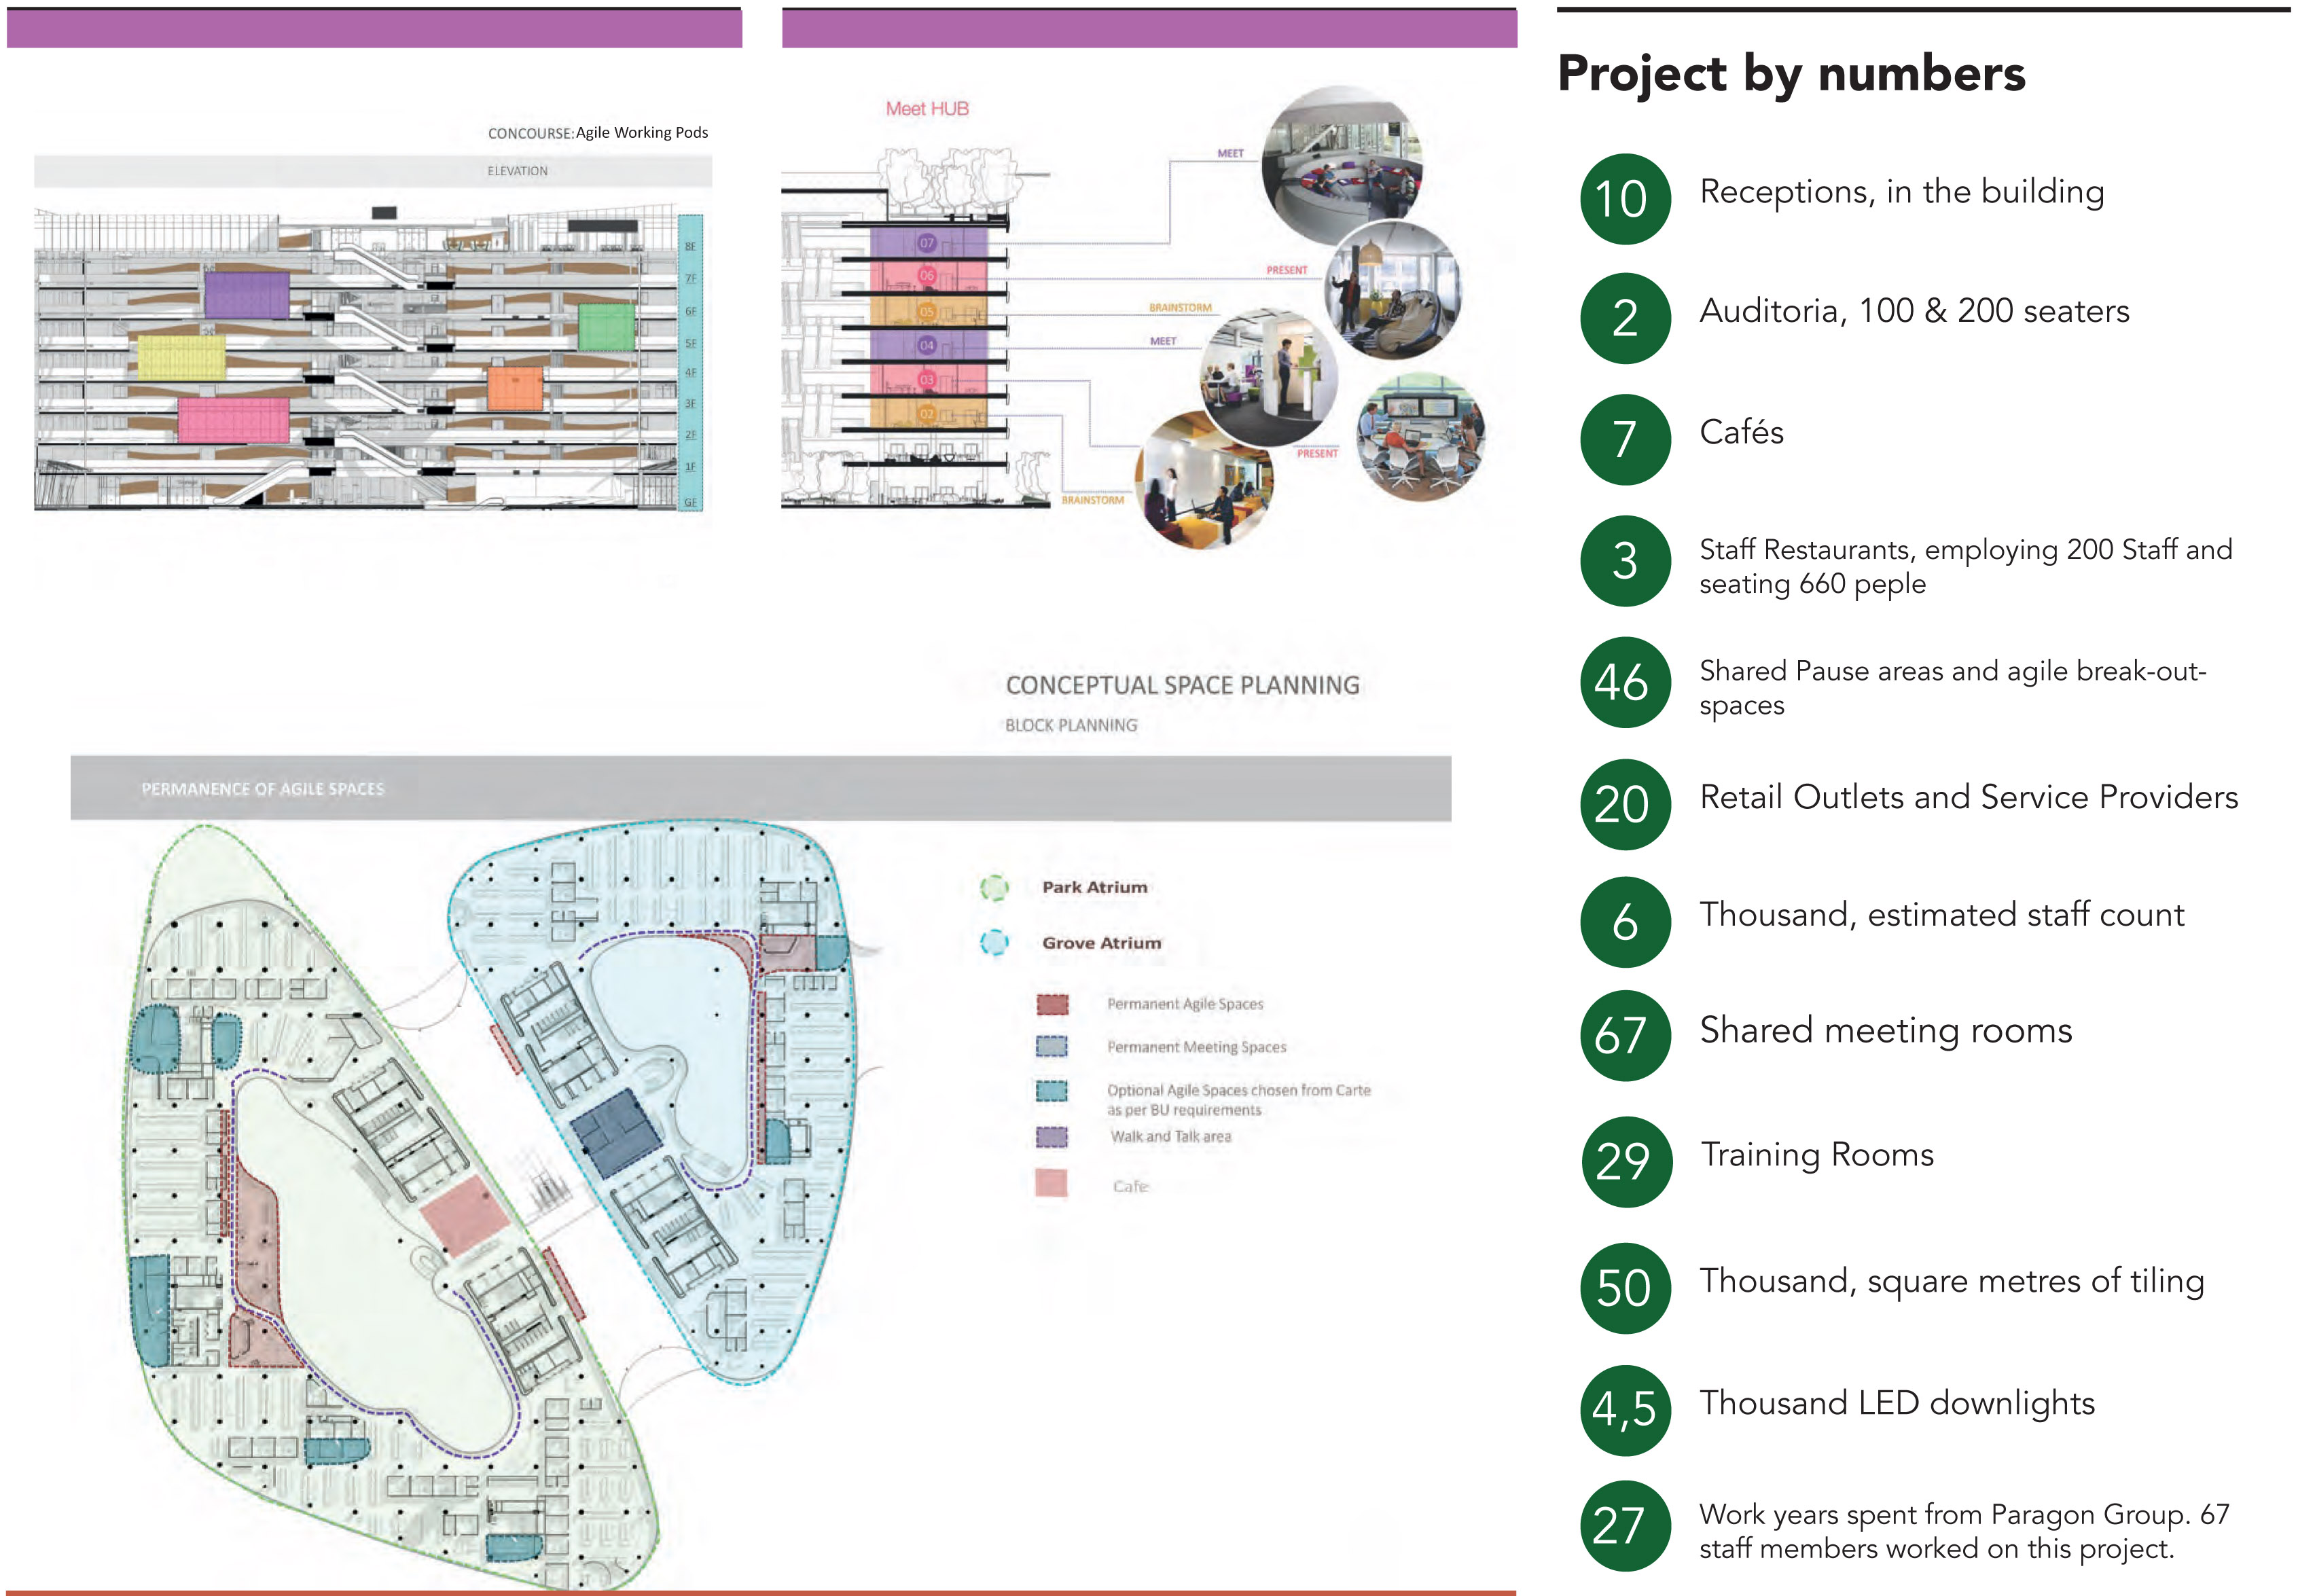Click 'CONCOURSE: Agile Working Pods' caption

pyautogui.click(x=597, y=133)
